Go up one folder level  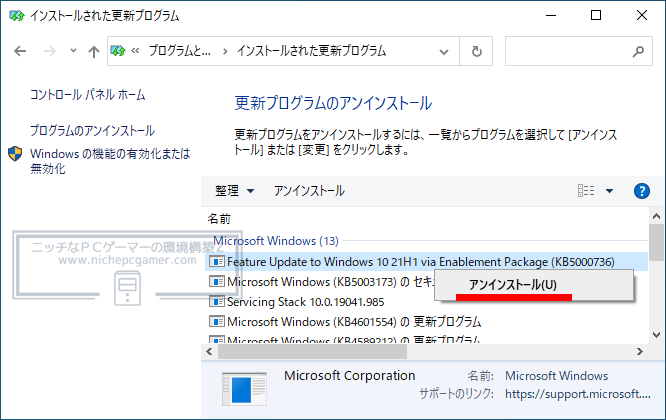point(93,52)
